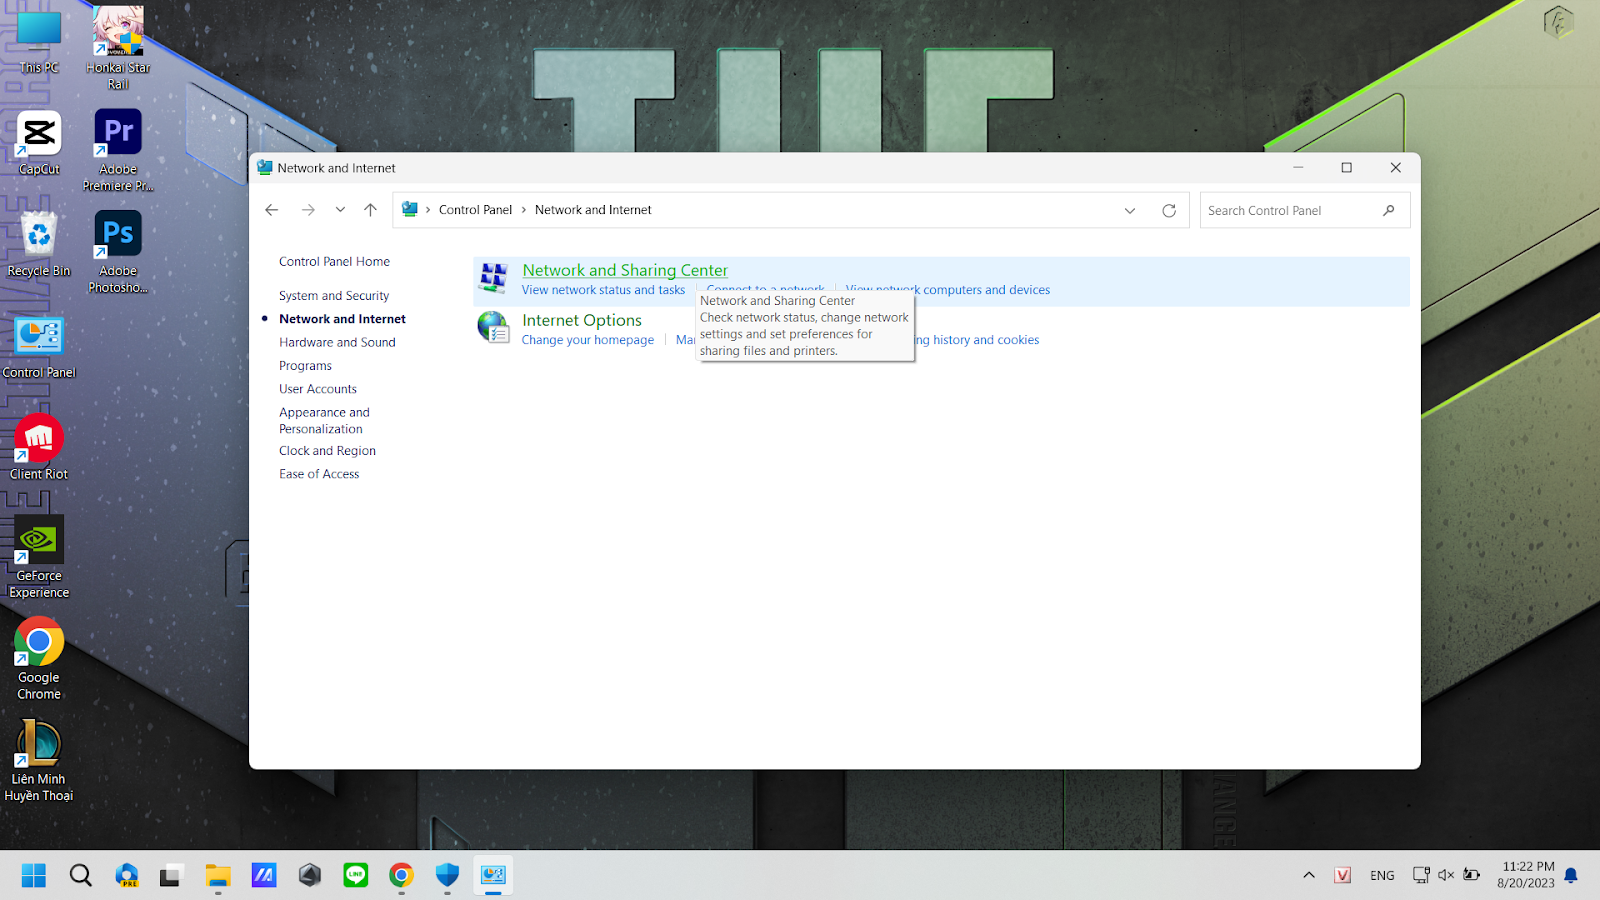Click Control Panel in the breadcrumb
The height and width of the screenshot is (900, 1600).
(475, 210)
